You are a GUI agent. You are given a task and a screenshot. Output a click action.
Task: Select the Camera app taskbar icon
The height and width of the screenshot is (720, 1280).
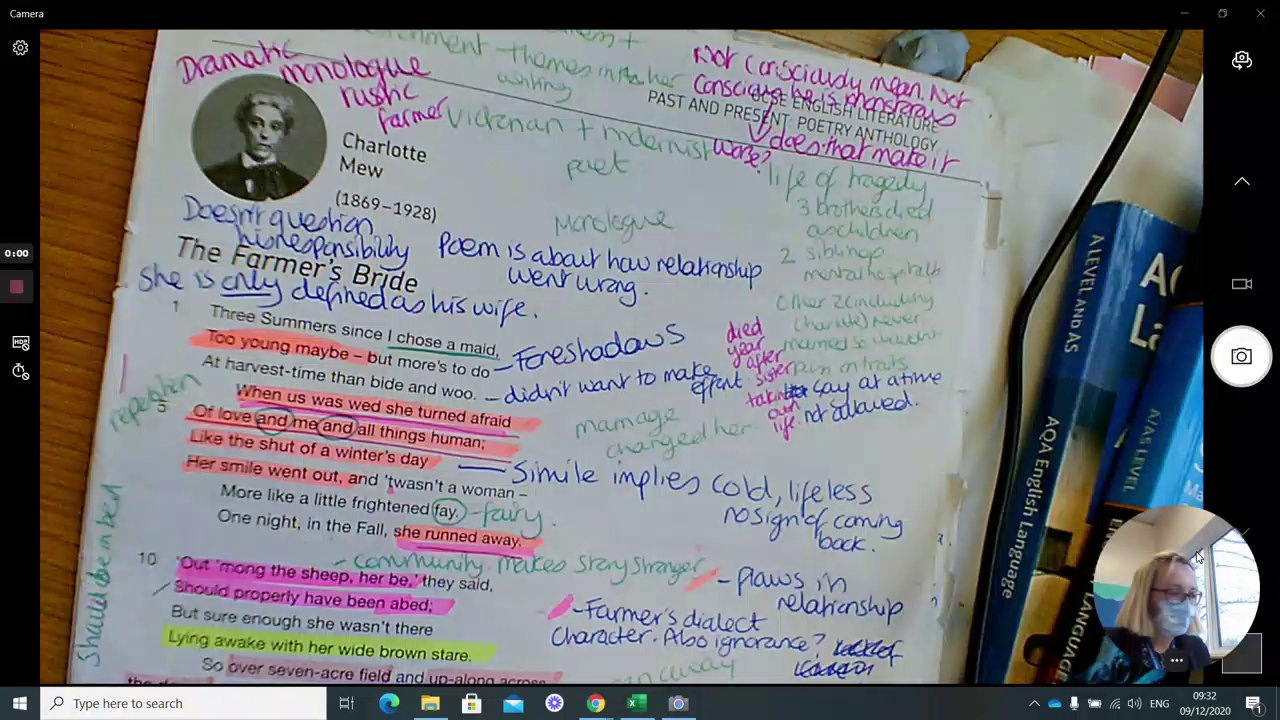coord(678,703)
